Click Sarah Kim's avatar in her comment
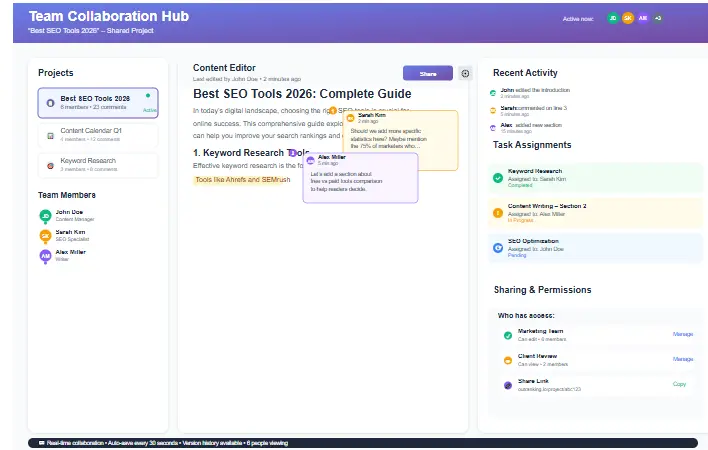 click(350, 118)
